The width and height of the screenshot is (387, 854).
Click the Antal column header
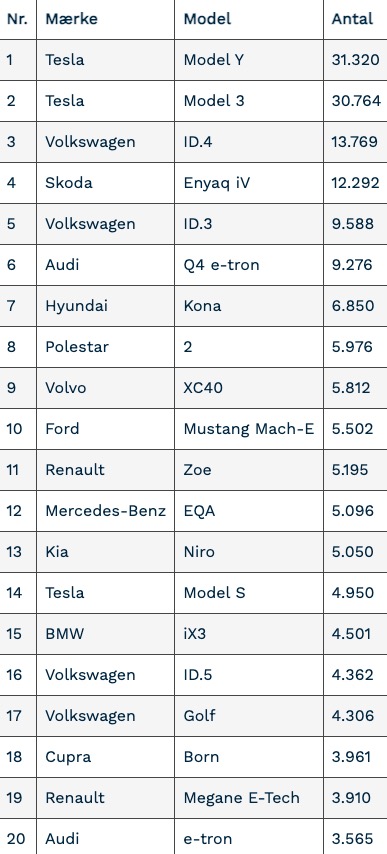click(355, 19)
